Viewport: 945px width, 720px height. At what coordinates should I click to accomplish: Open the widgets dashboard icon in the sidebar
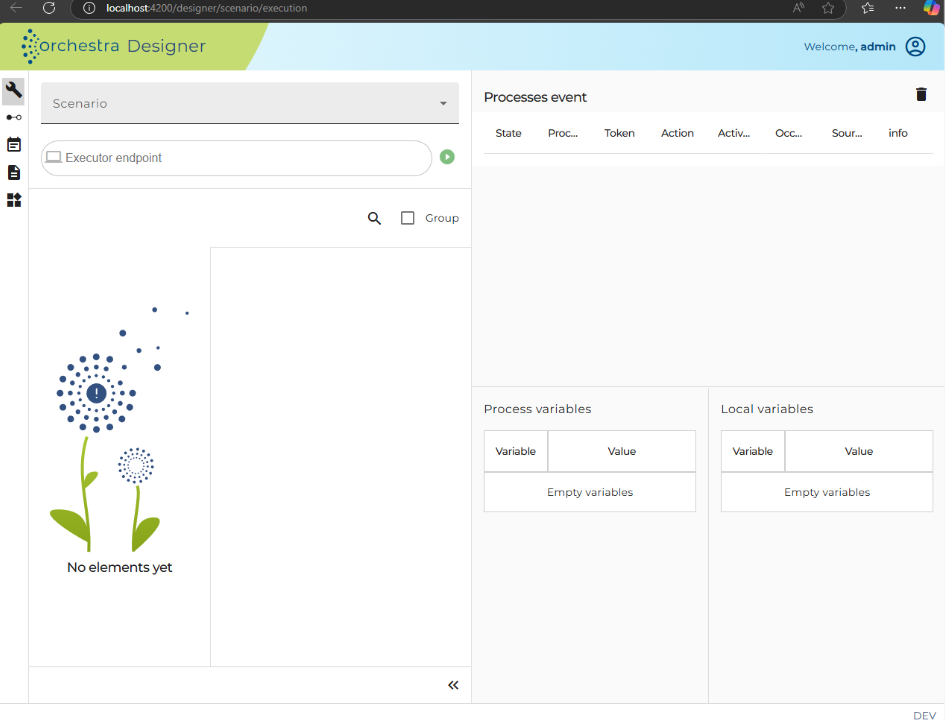coord(14,200)
